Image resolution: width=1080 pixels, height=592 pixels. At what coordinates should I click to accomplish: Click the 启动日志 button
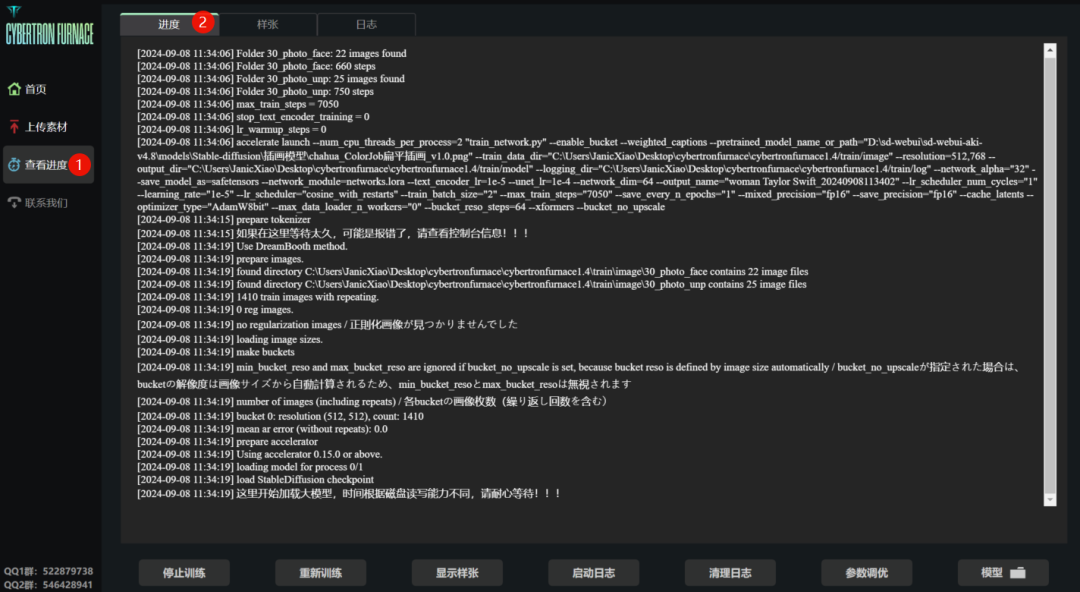point(593,573)
